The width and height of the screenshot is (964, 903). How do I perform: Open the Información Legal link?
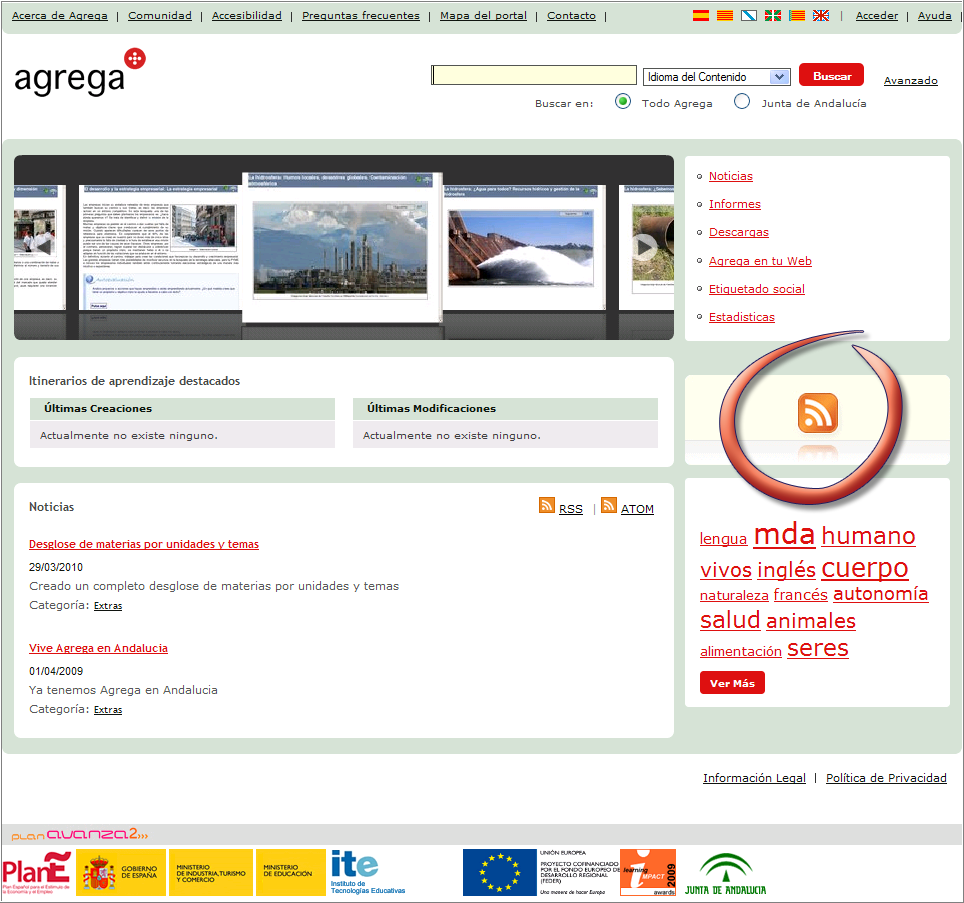(754, 778)
